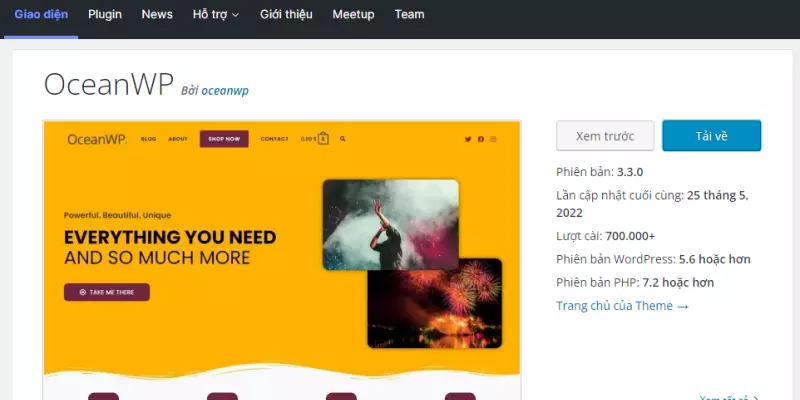The height and width of the screenshot is (400, 800).
Task: Click the SHOP NOW button in preview
Action: [x=224, y=139]
